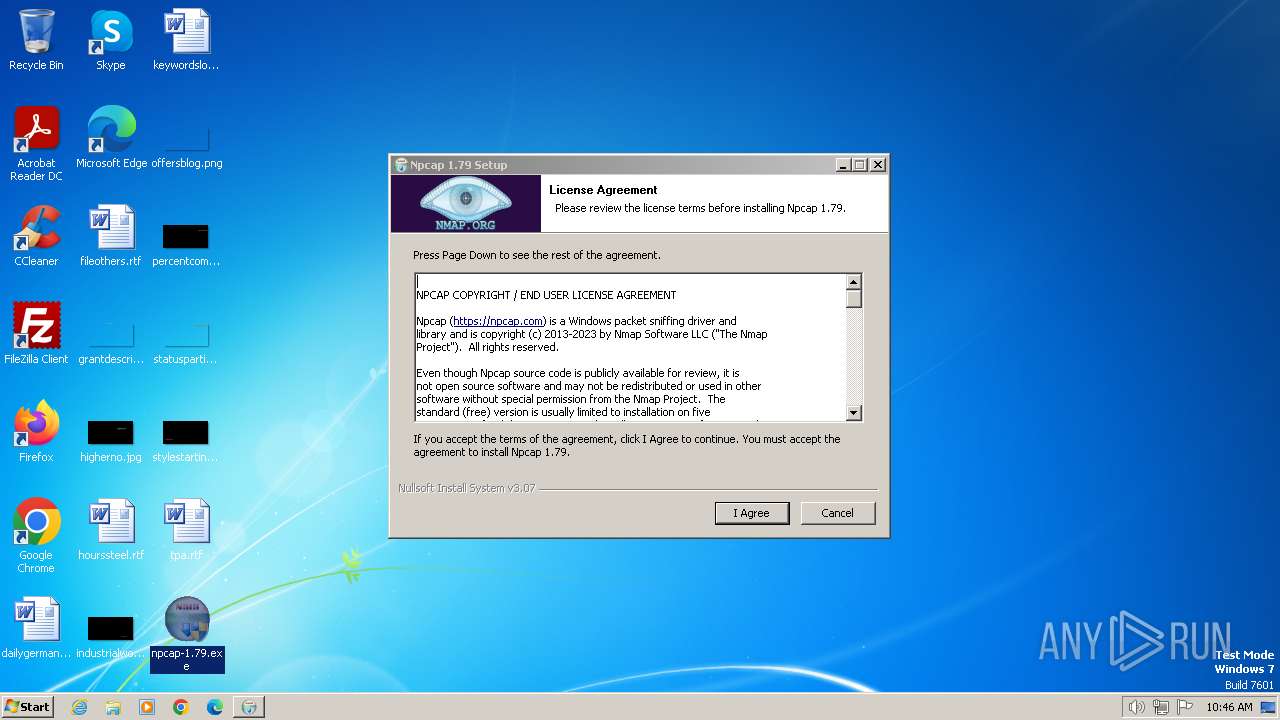The width and height of the screenshot is (1280, 720).
Task: Select hourssteel.rtf document icon
Action: (x=111, y=530)
